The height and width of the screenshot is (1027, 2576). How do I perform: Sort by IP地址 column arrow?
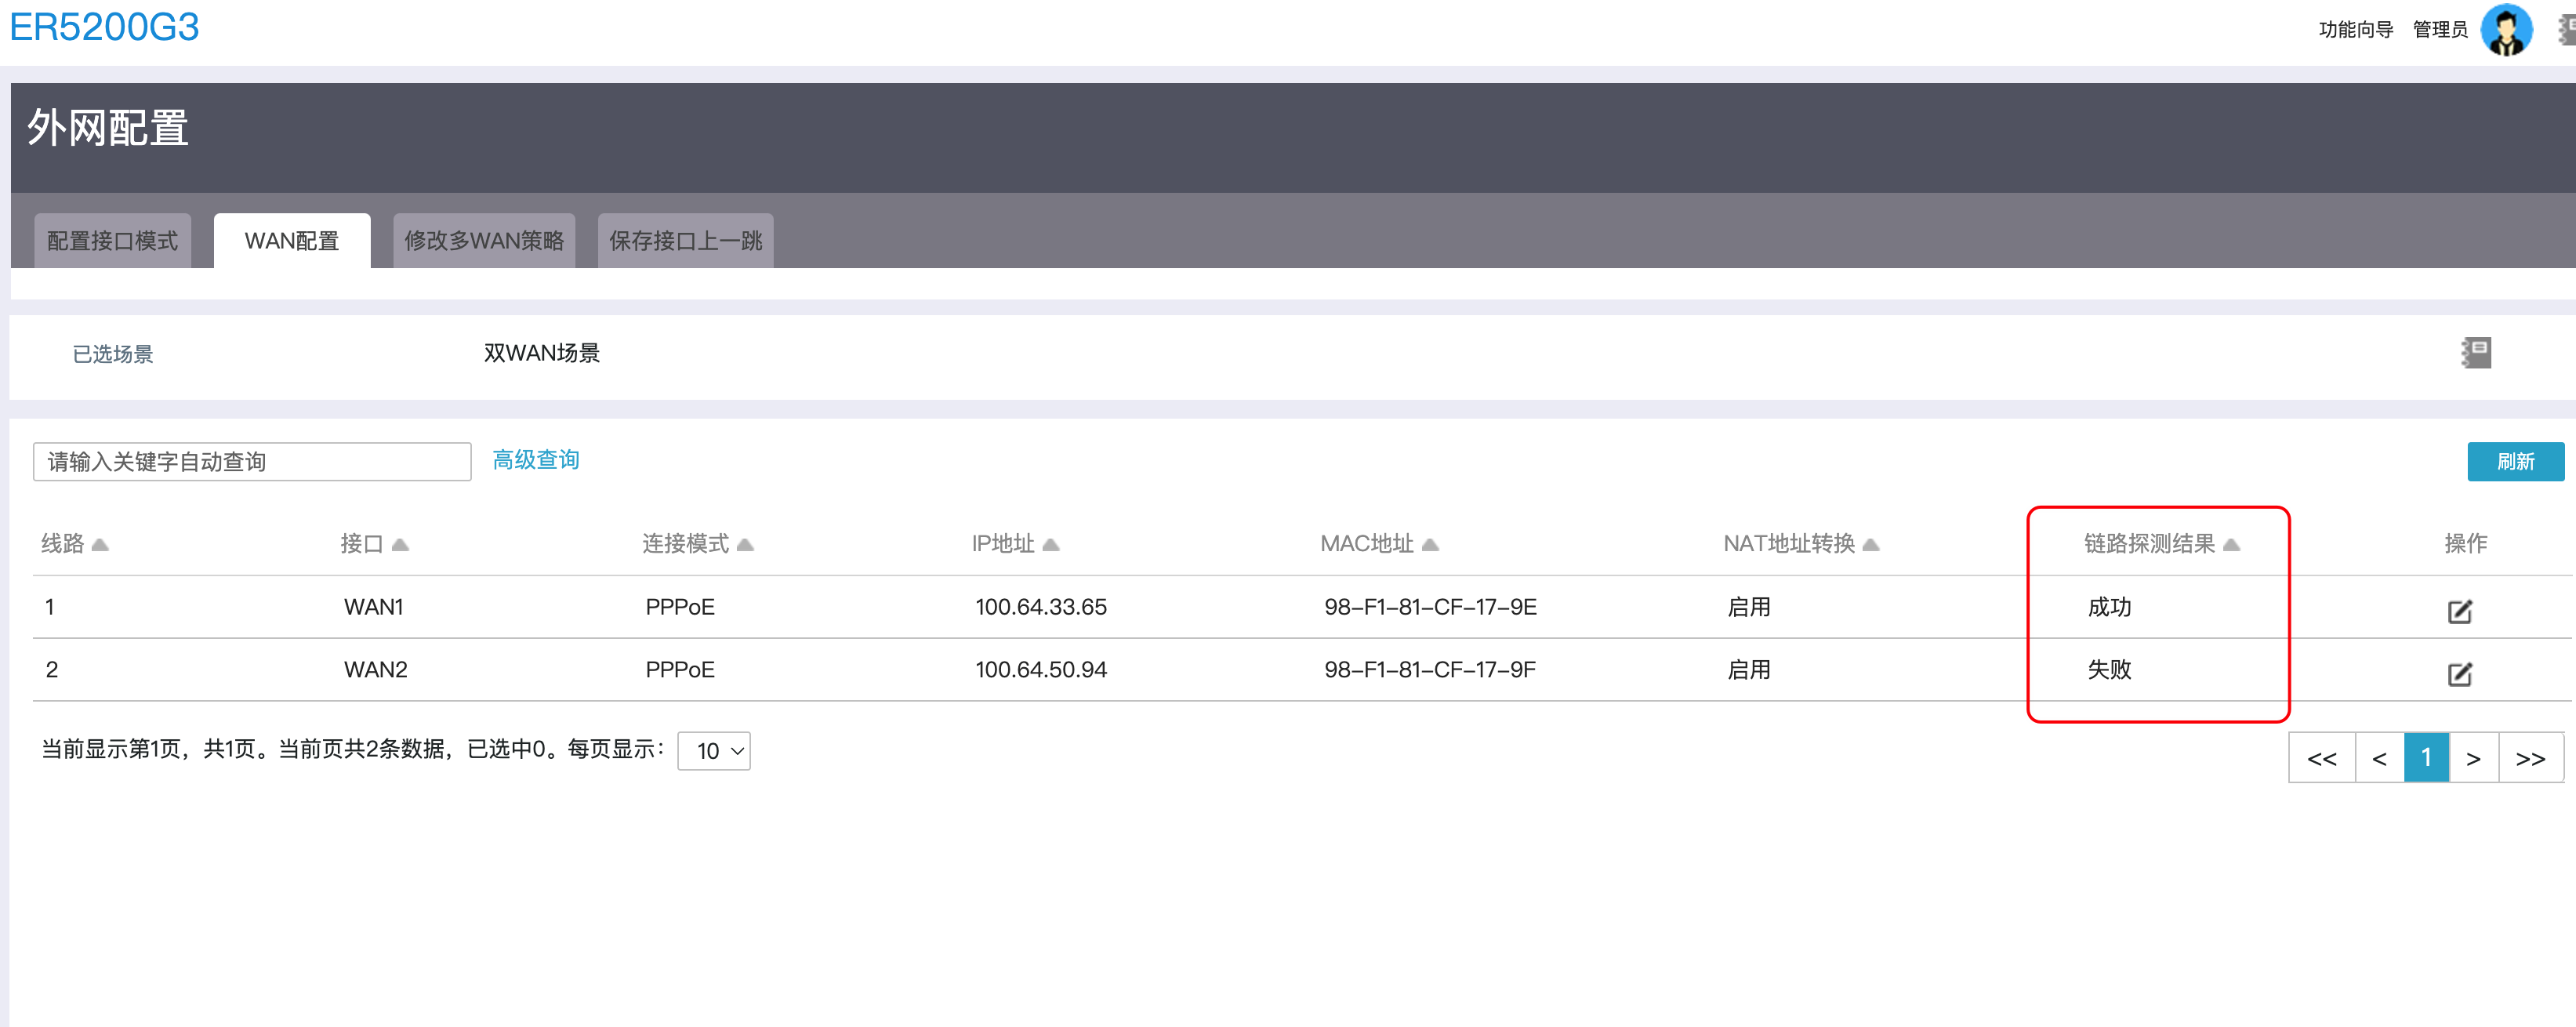click(1050, 544)
